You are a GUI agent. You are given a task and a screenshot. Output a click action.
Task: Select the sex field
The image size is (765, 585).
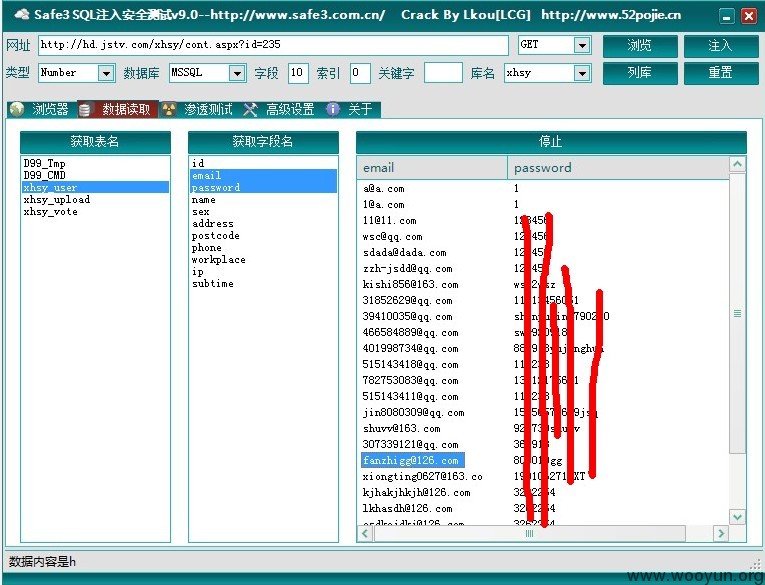coord(263,212)
